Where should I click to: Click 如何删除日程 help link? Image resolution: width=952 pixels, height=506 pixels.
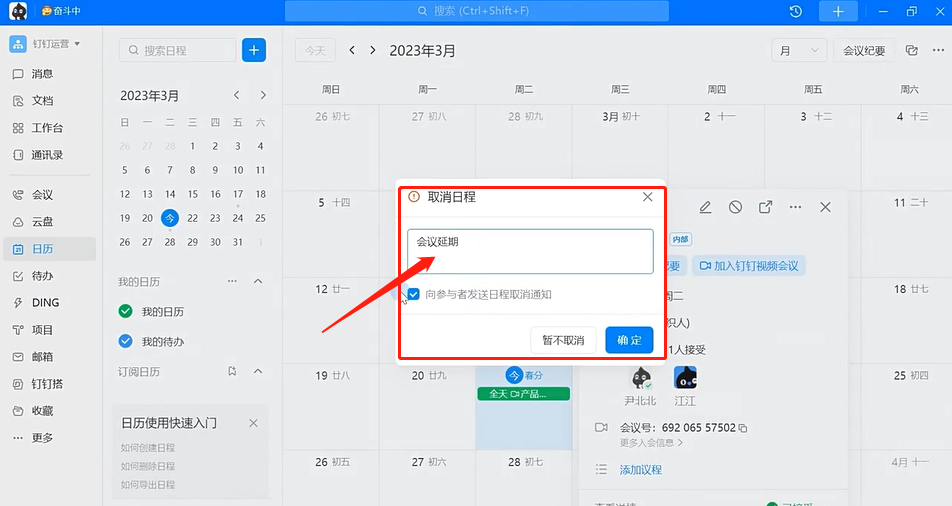[148, 467]
